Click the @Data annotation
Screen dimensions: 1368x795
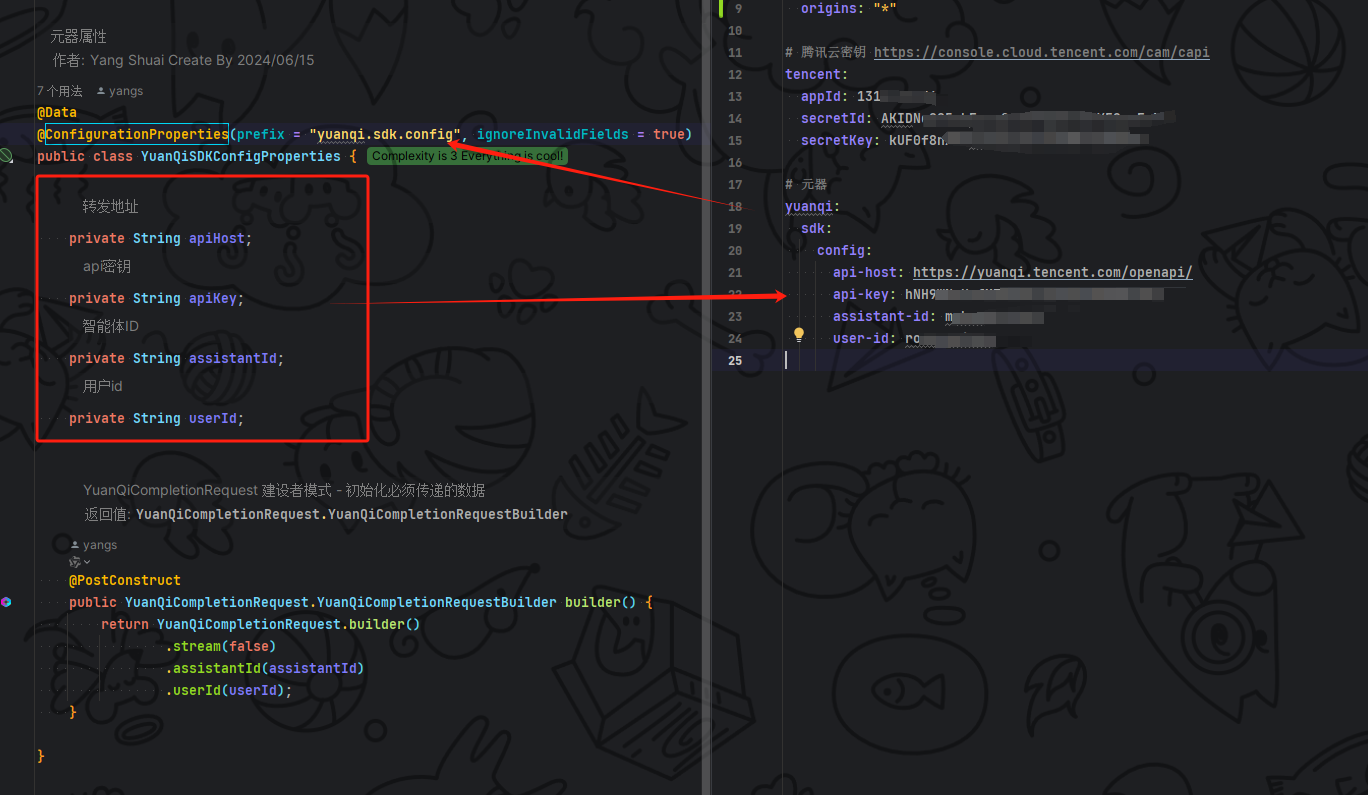[57, 112]
